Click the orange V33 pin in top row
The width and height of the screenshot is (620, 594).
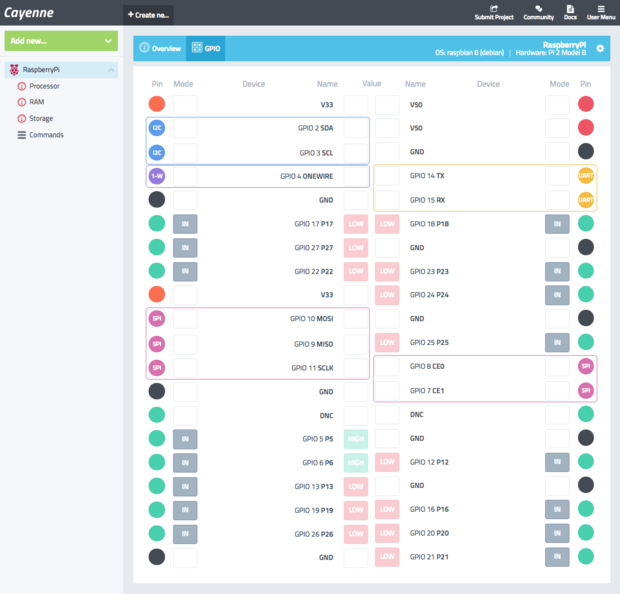point(157,104)
